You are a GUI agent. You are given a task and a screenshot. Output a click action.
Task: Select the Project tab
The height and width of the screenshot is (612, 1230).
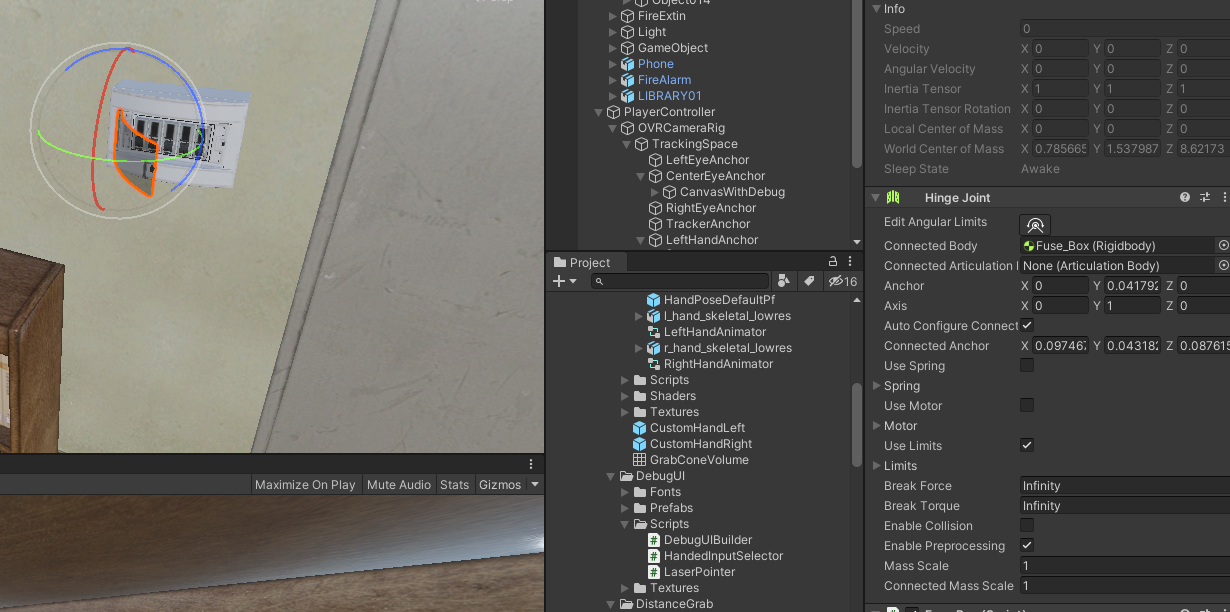click(581, 263)
